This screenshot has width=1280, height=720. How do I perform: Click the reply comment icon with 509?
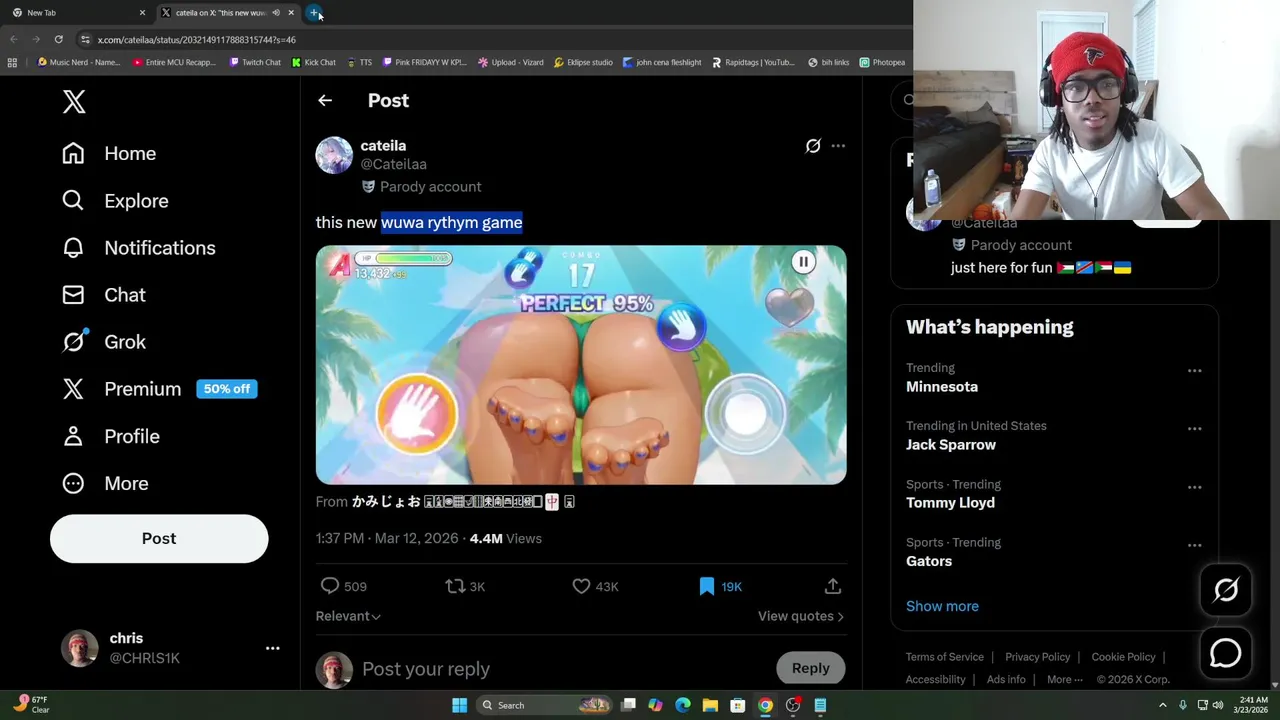tap(342, 586)
